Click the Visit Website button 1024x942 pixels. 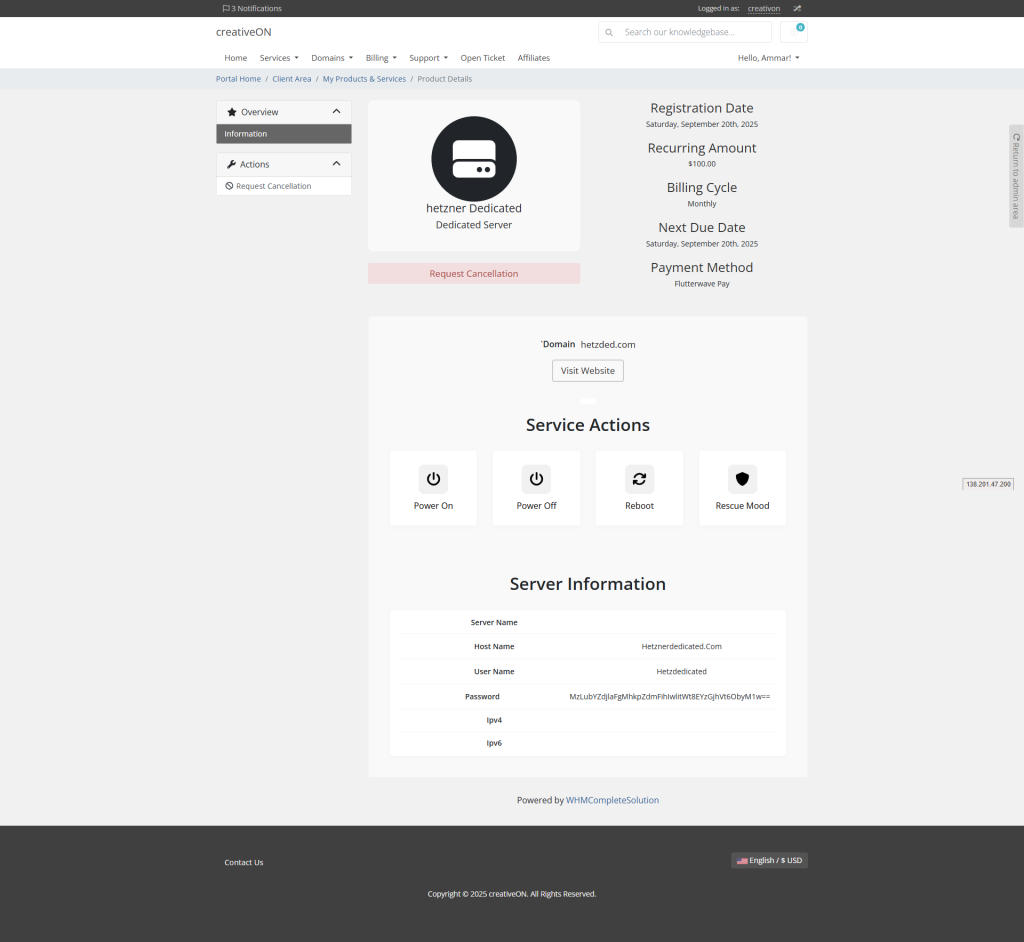(x=587, y=370)
